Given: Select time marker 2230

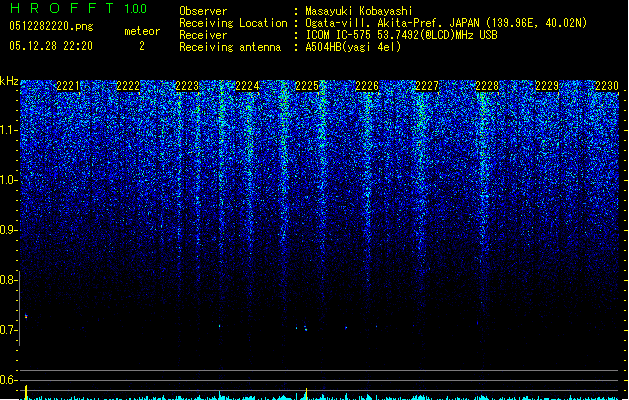Looking at the screenshot, I should pos(607,86).
